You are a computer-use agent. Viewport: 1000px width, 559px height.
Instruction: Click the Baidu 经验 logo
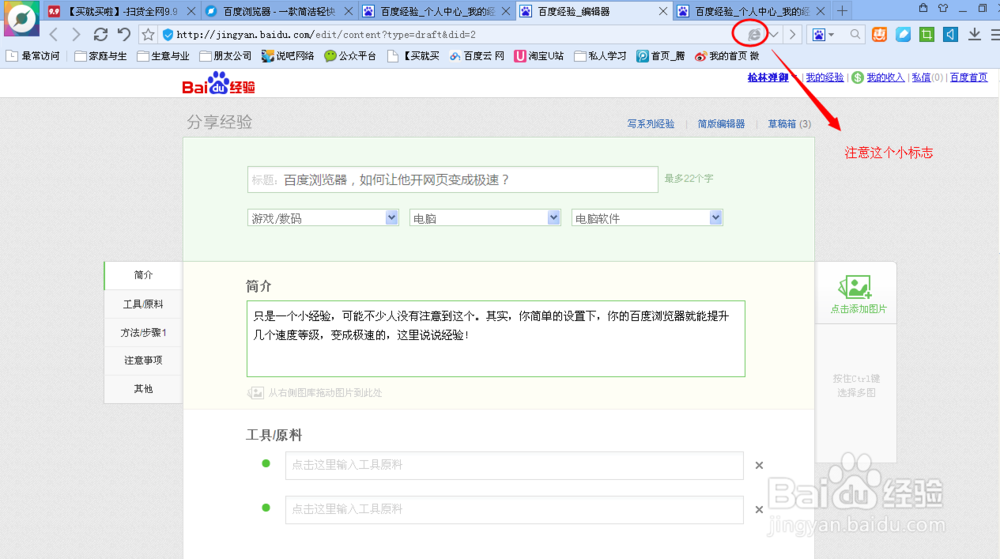[x=218, y=83]
